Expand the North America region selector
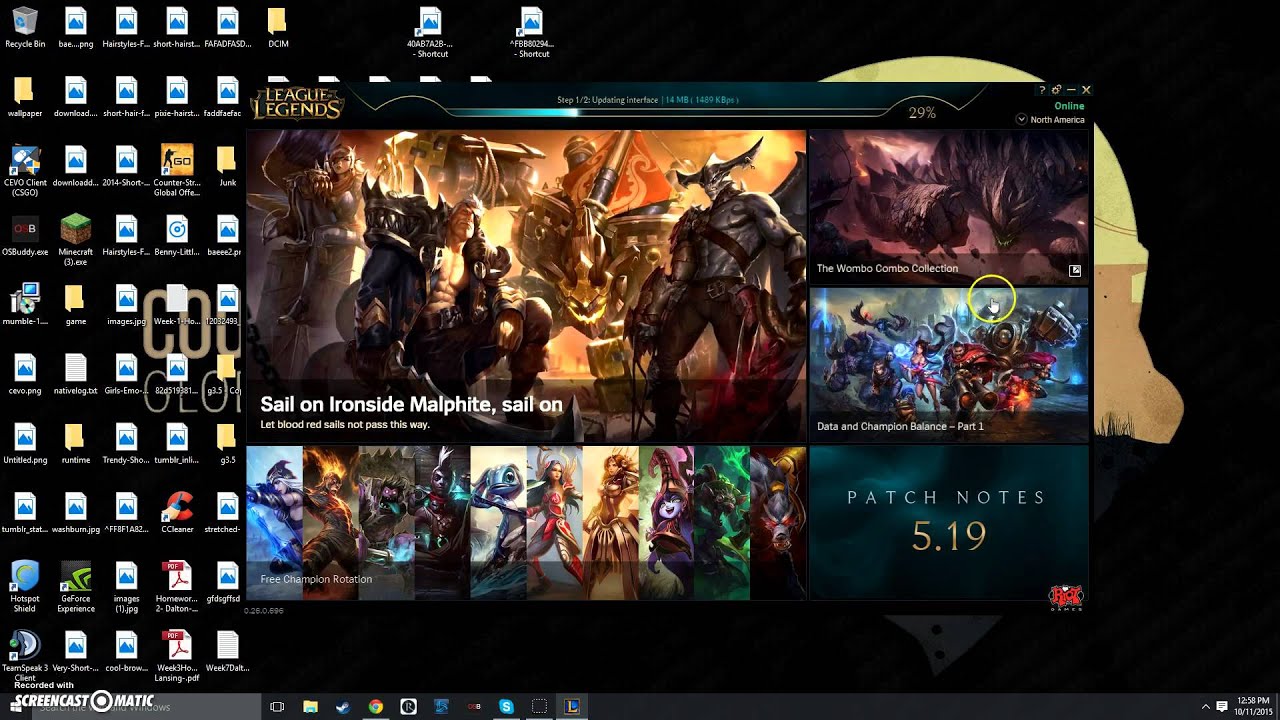The height and width of the screenshot is (720, 1280). pyautogui.click(x=1050, y=119)
